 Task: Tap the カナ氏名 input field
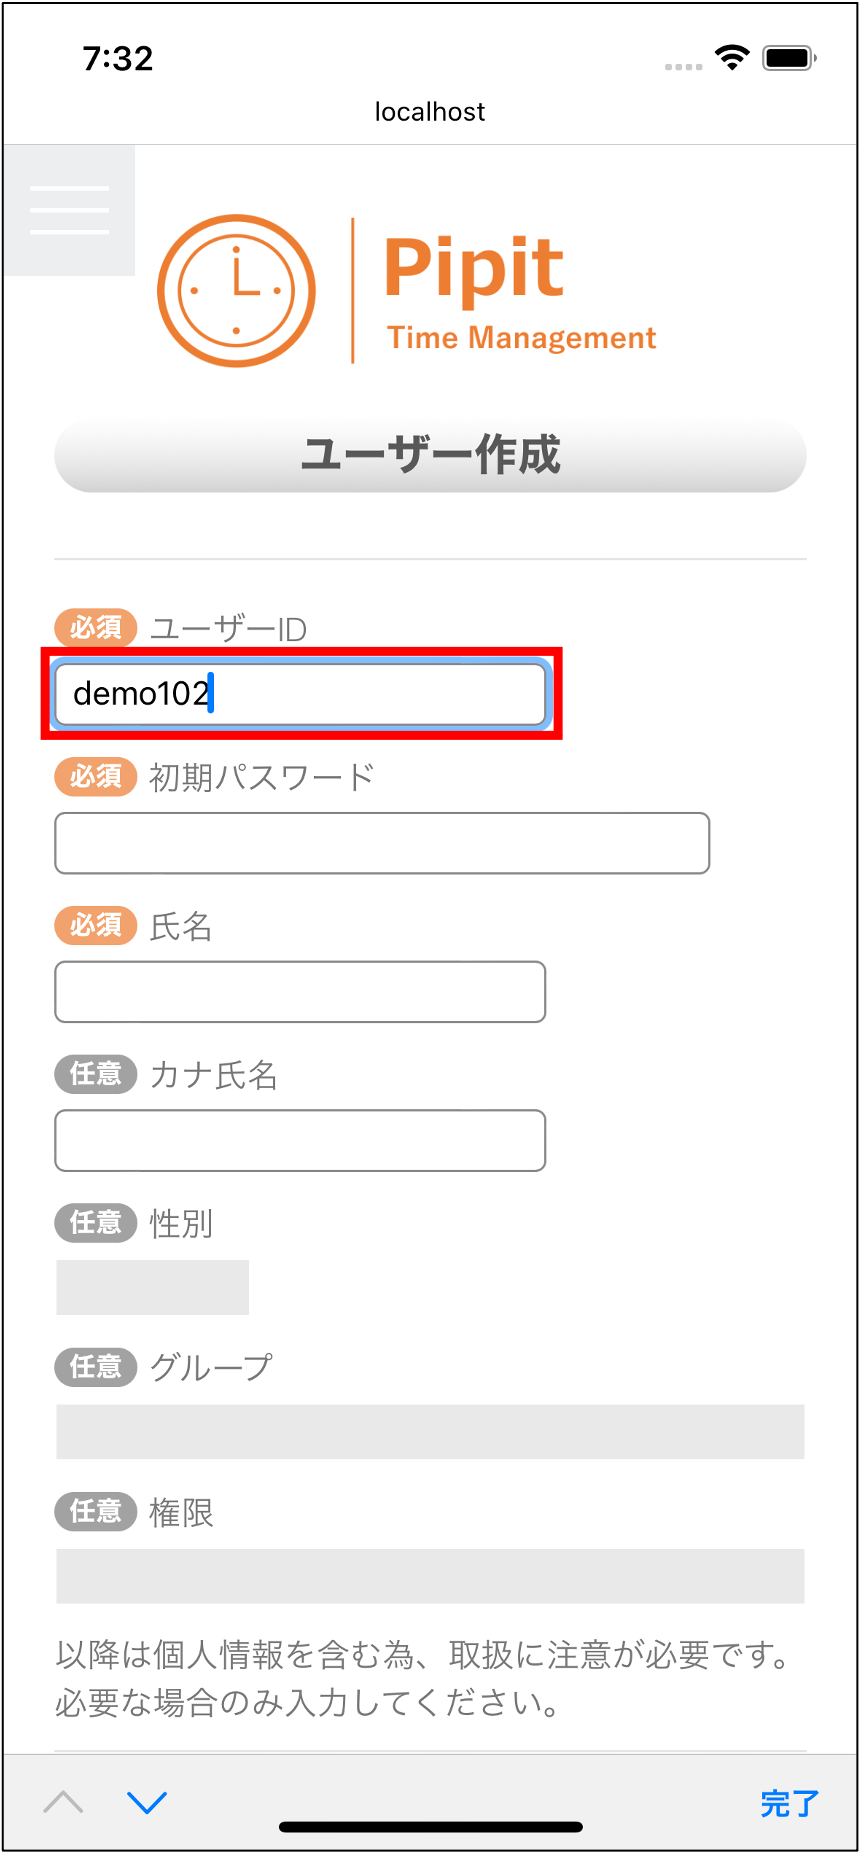300,1140
